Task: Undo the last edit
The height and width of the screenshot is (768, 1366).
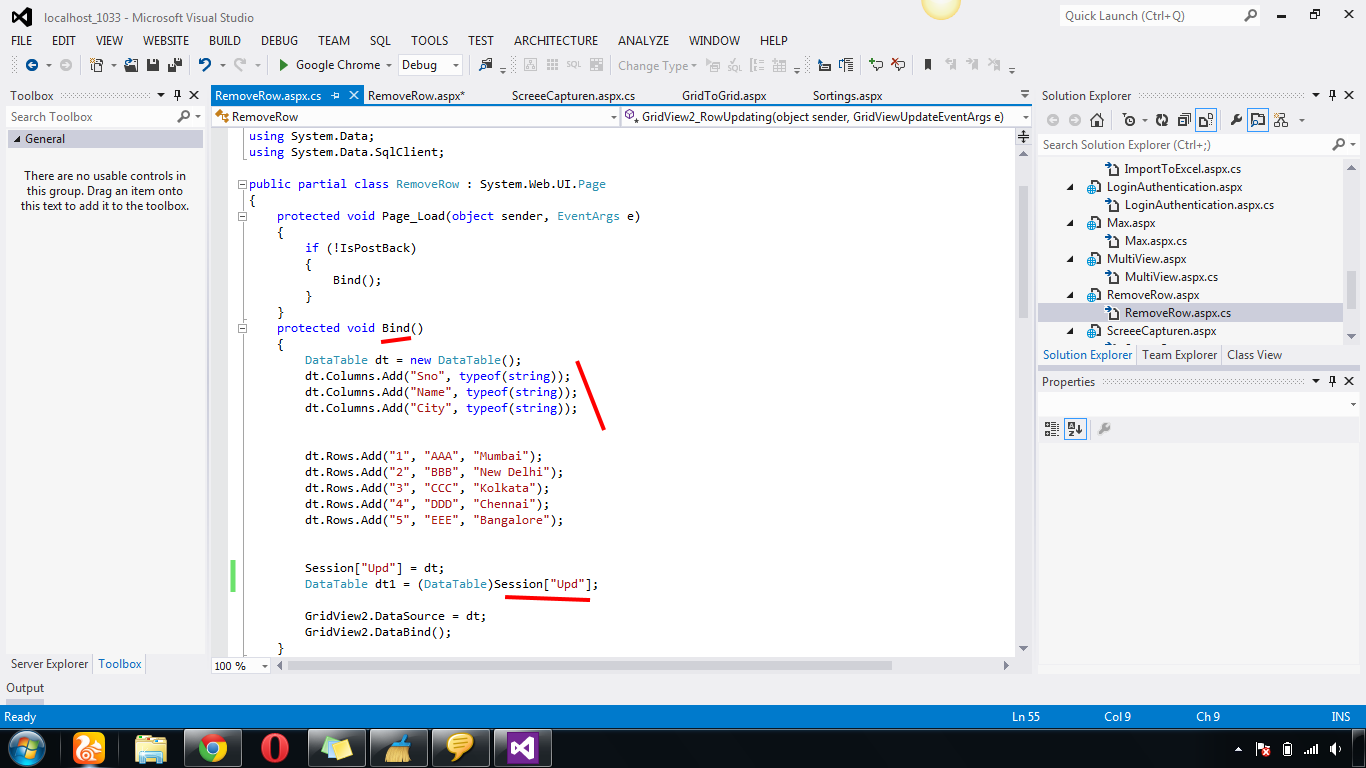Action: (x=205, y=65)
